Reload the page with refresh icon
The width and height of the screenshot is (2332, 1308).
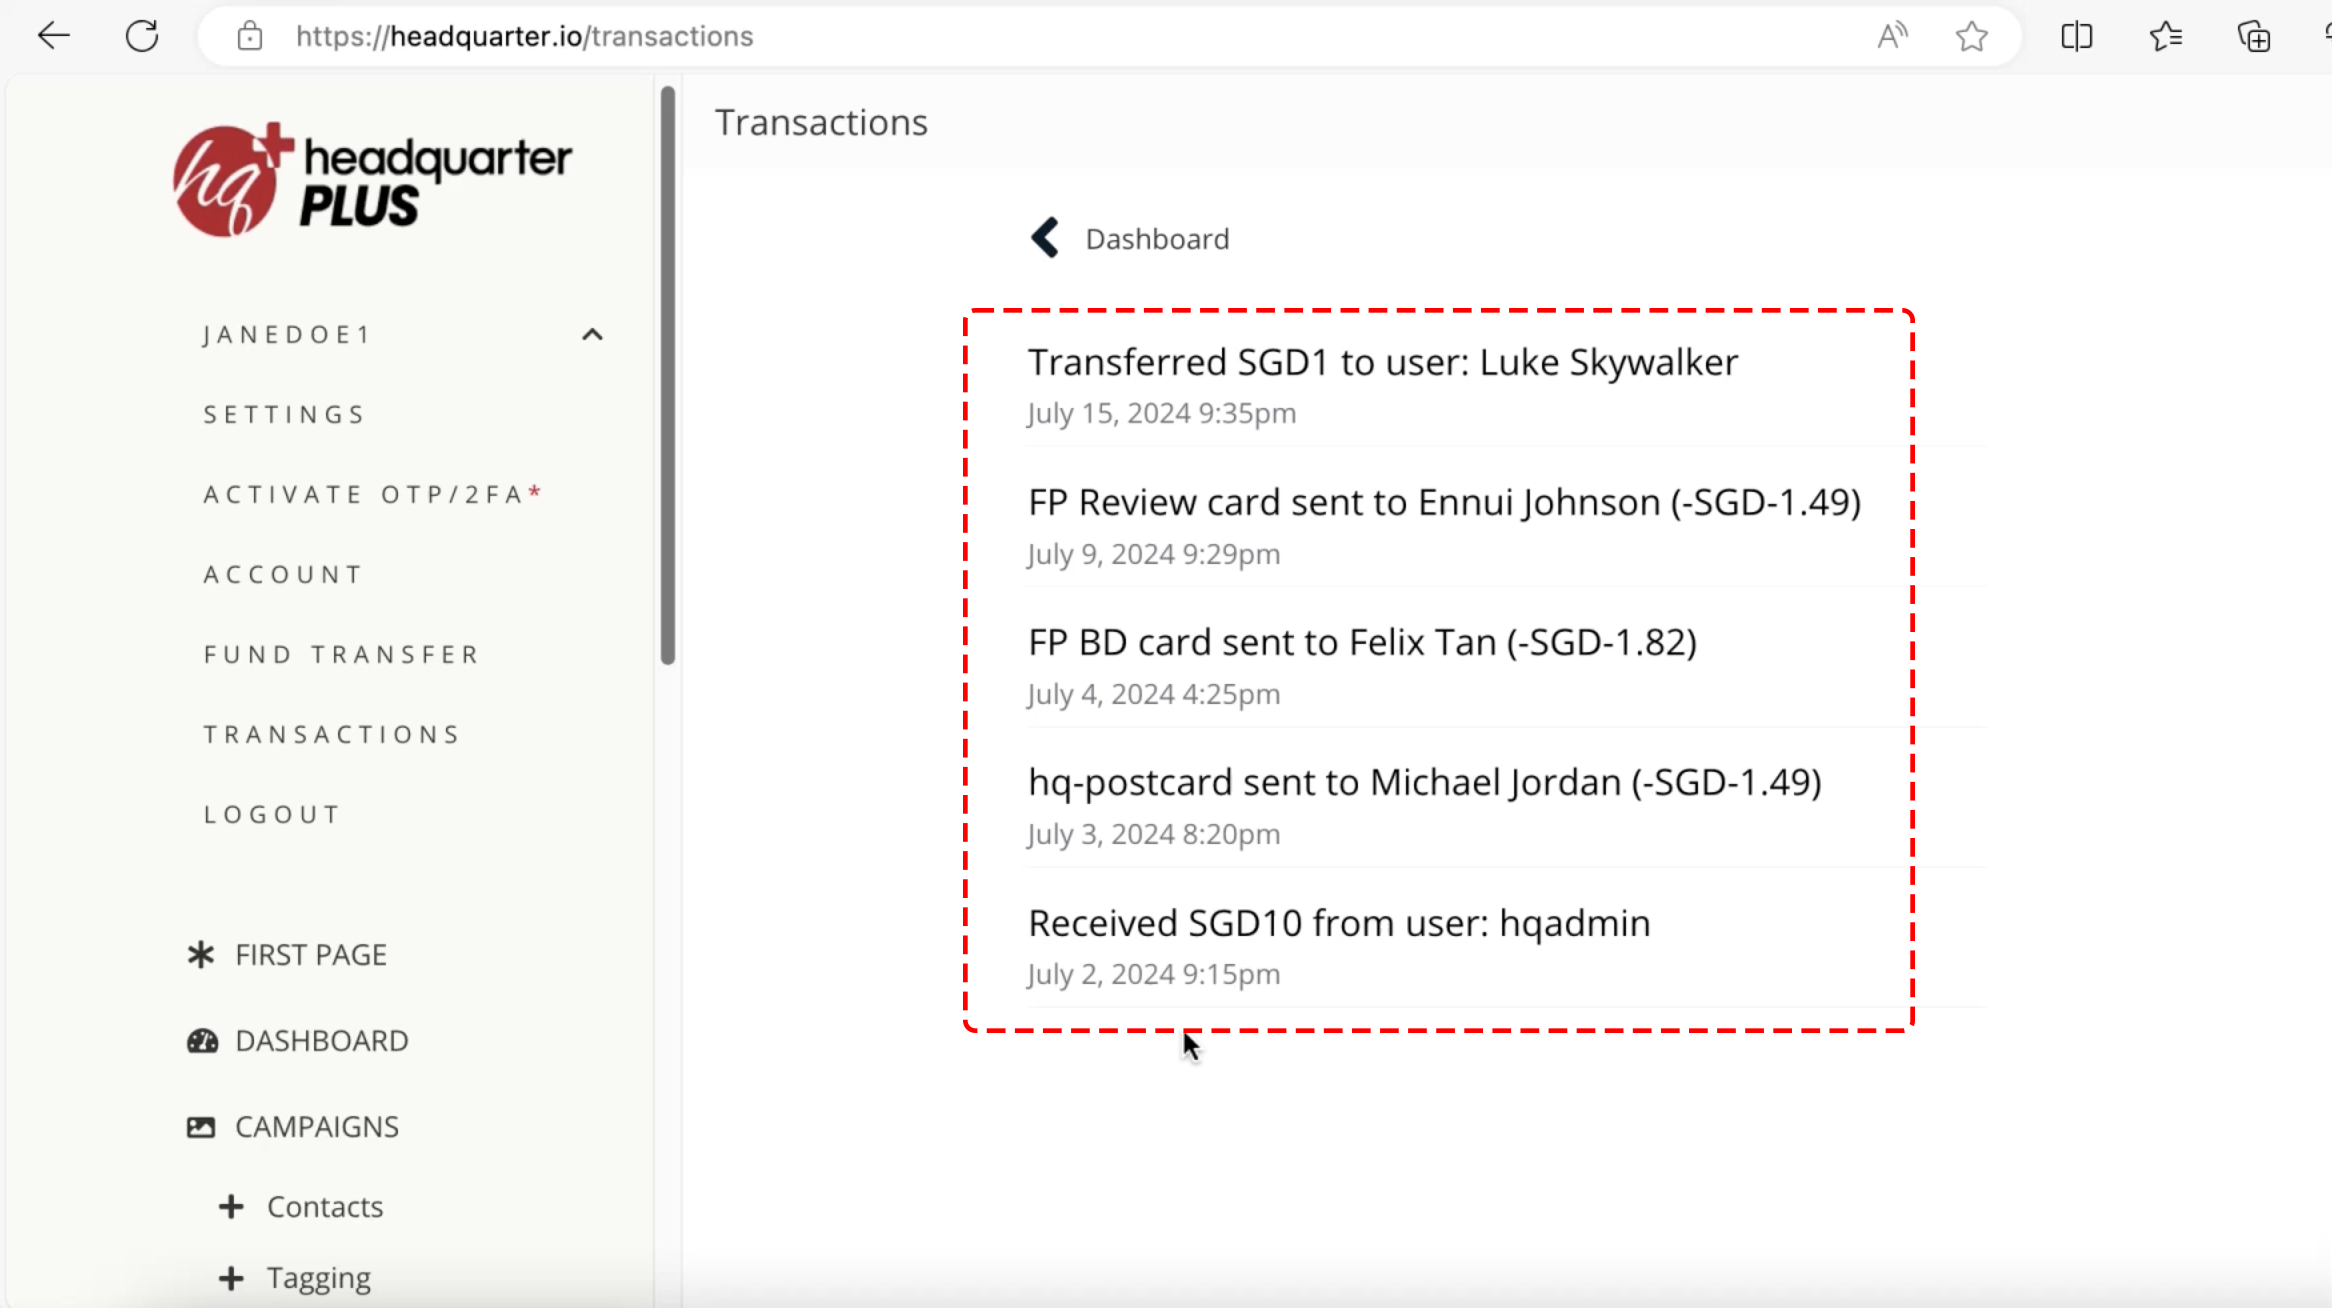pos(142,36)
